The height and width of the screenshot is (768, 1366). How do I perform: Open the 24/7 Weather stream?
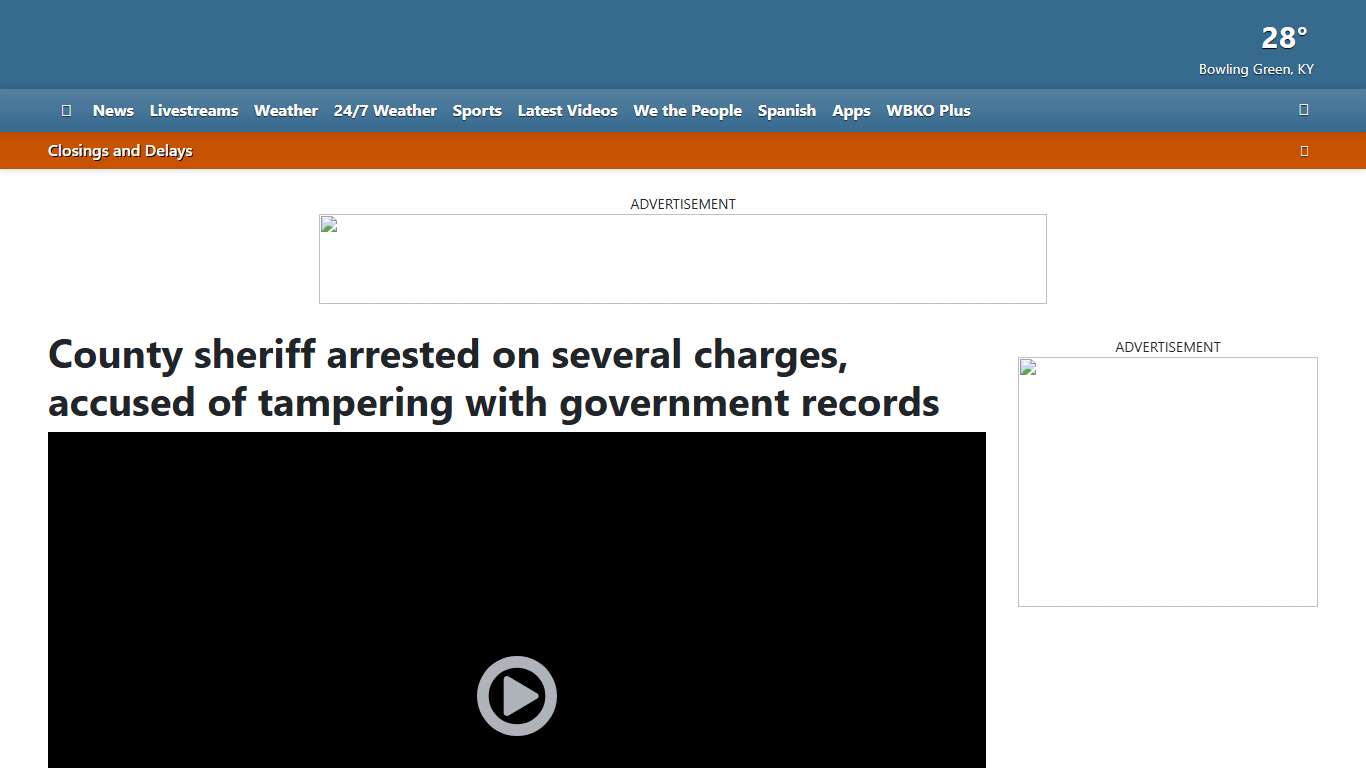pos(385,110)
